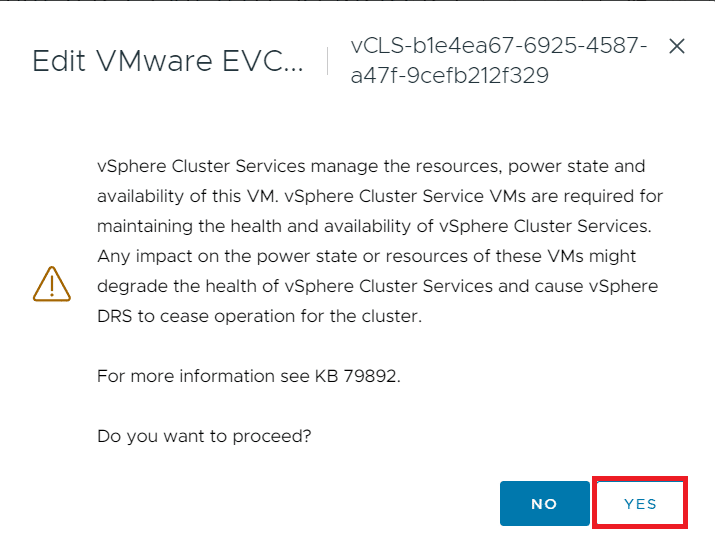
Task: Click the orange warning triangle icon
Action: pyautogui.click(x=52, y=284)
